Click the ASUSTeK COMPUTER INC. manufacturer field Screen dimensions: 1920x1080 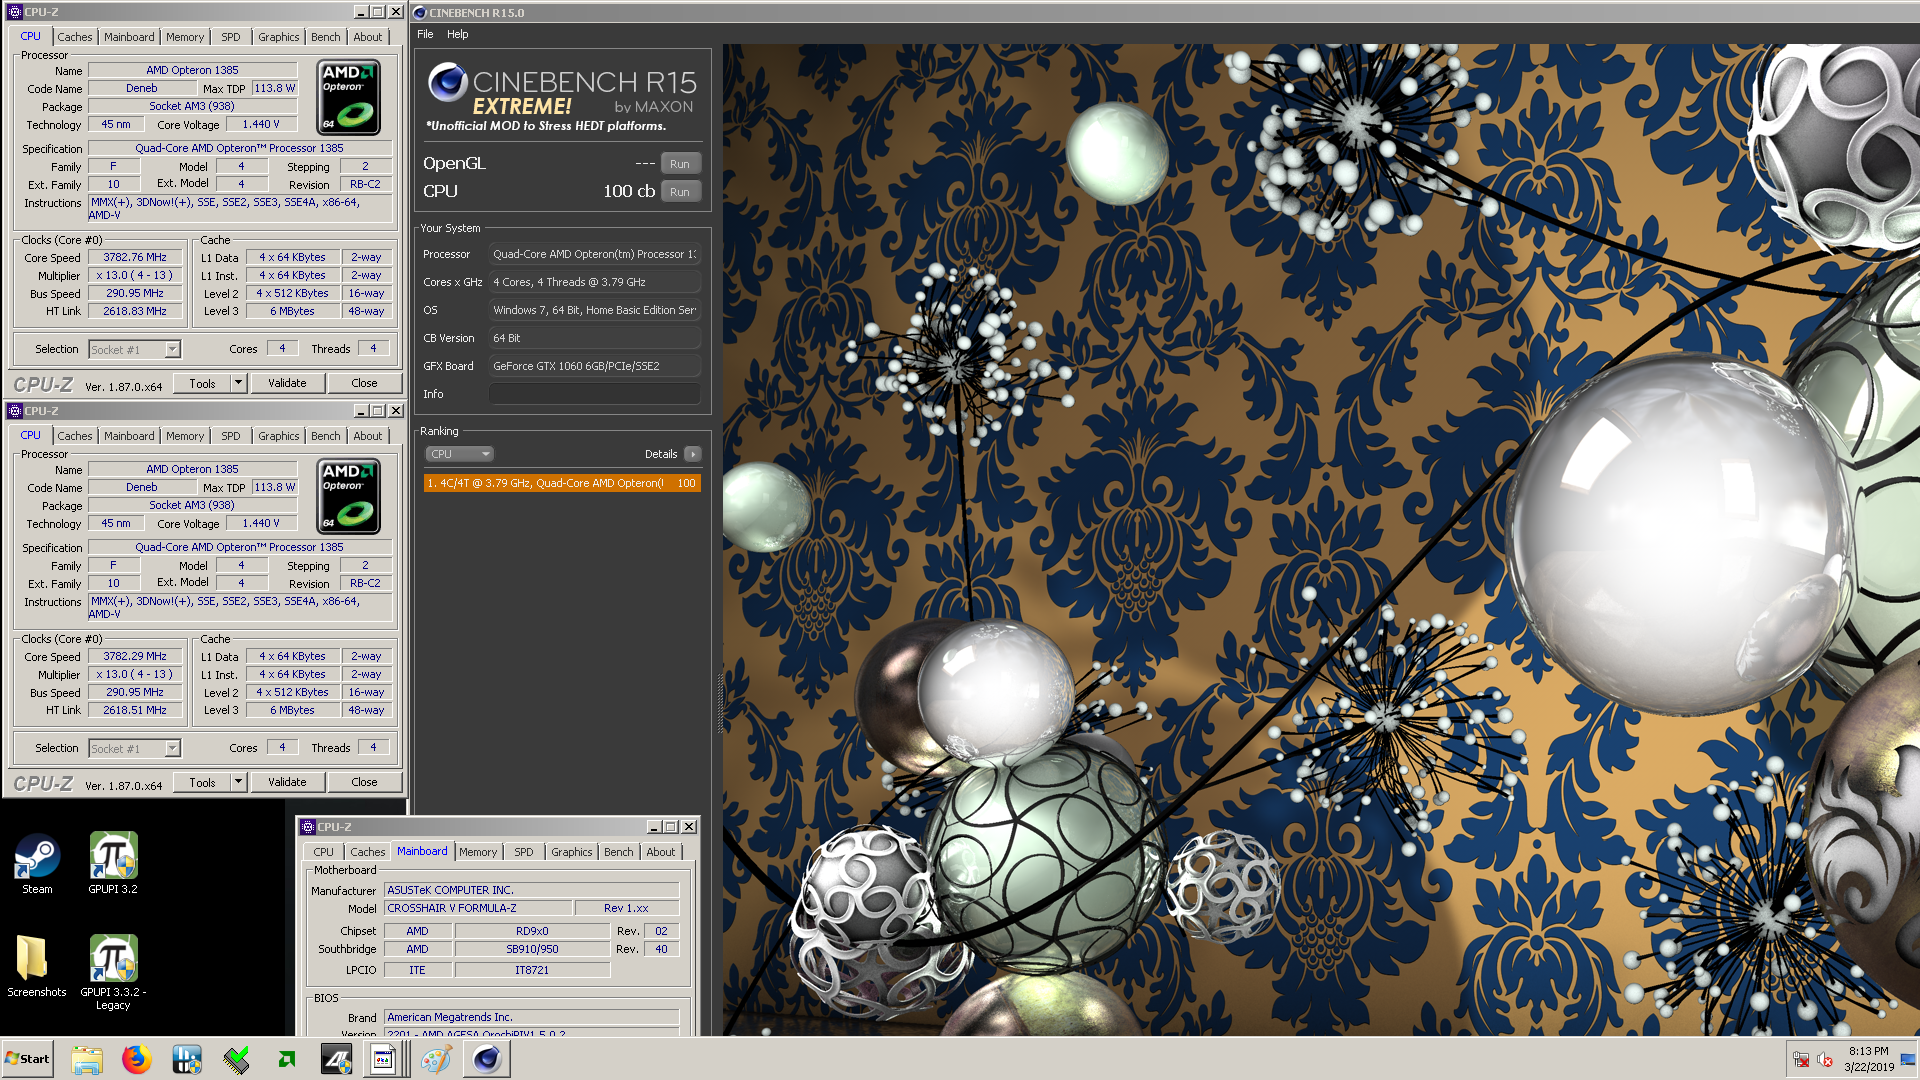(531, 890)
